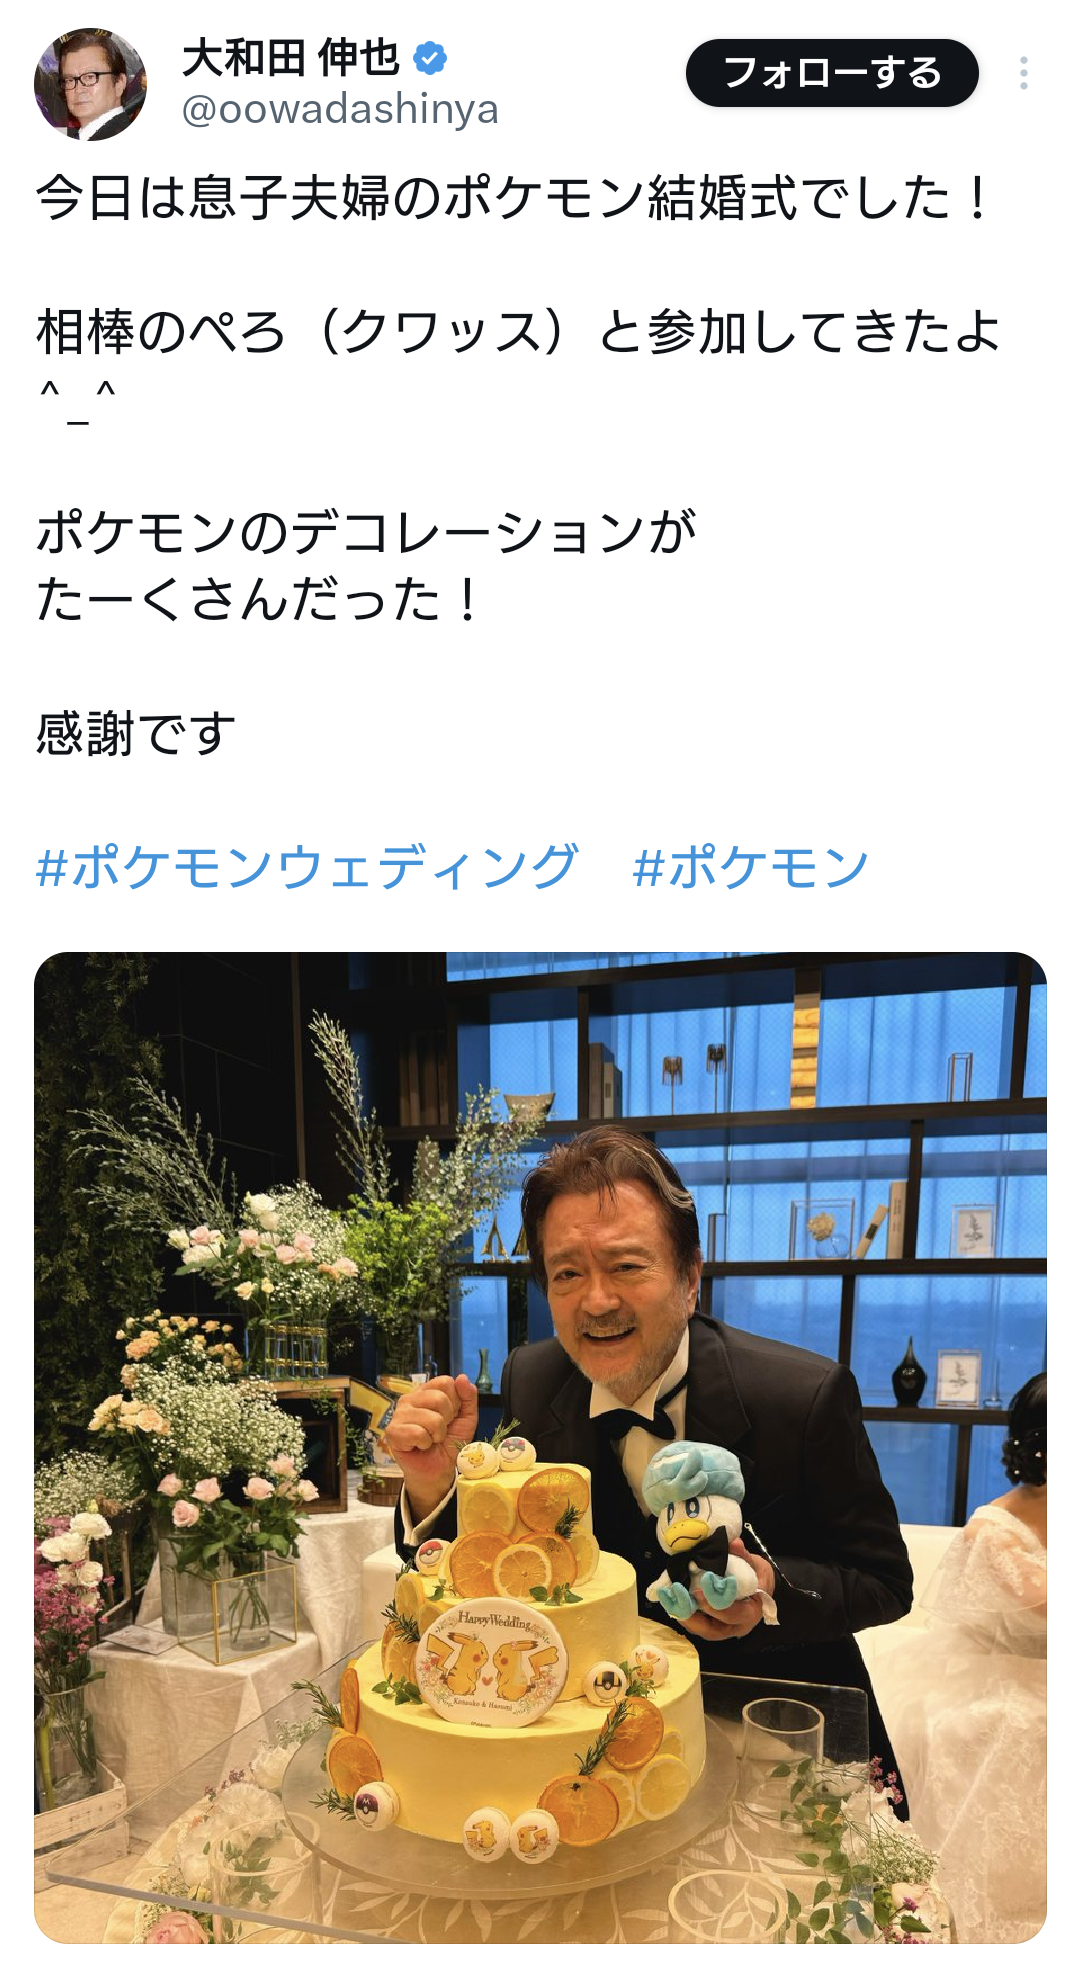This screenshot has width=1080, height=1970.
Task: Click the text ポケモンのデコレーションが
Action: coord(366,532)
